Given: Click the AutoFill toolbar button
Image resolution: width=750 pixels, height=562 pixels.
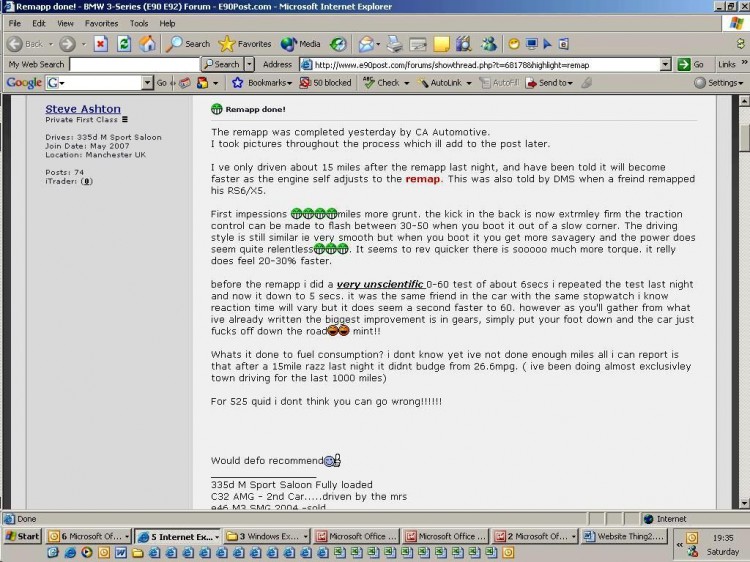Looking at the screenshot, I should click(500, 83).
